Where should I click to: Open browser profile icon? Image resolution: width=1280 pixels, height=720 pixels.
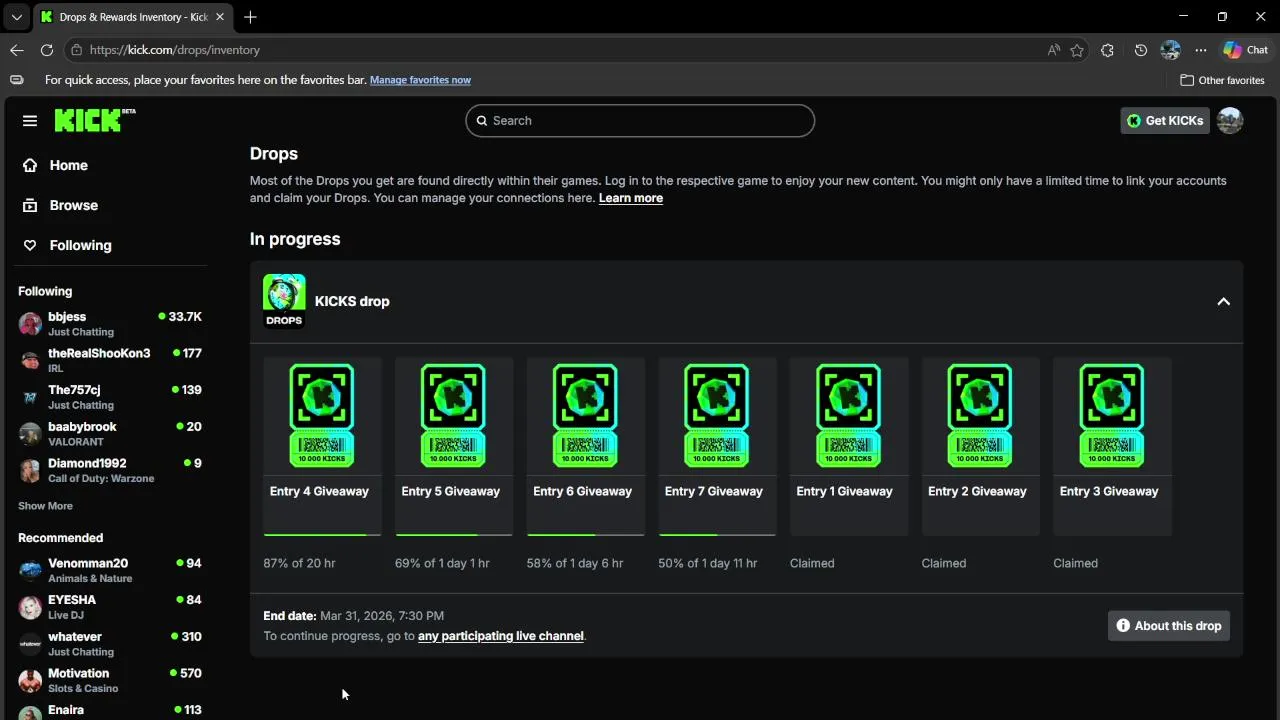1171,50
